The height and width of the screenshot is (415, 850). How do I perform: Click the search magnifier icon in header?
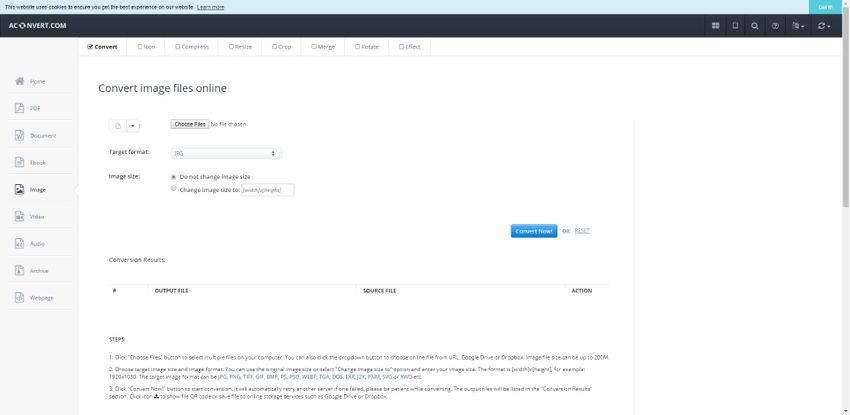755,26
